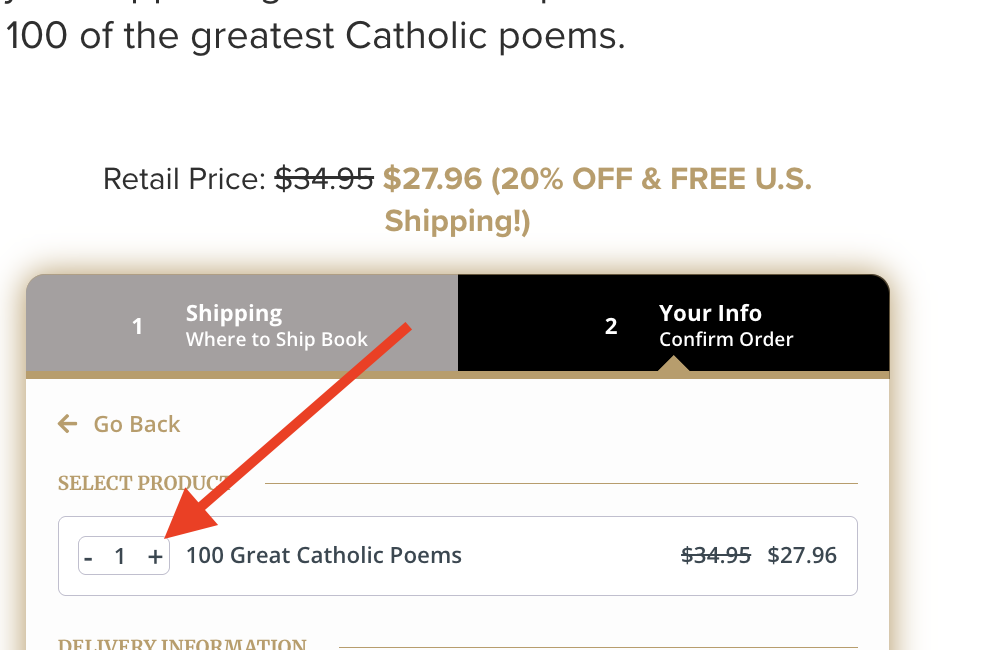
Task: Switch to the Shipping step tab
Action: pos(242,325)
